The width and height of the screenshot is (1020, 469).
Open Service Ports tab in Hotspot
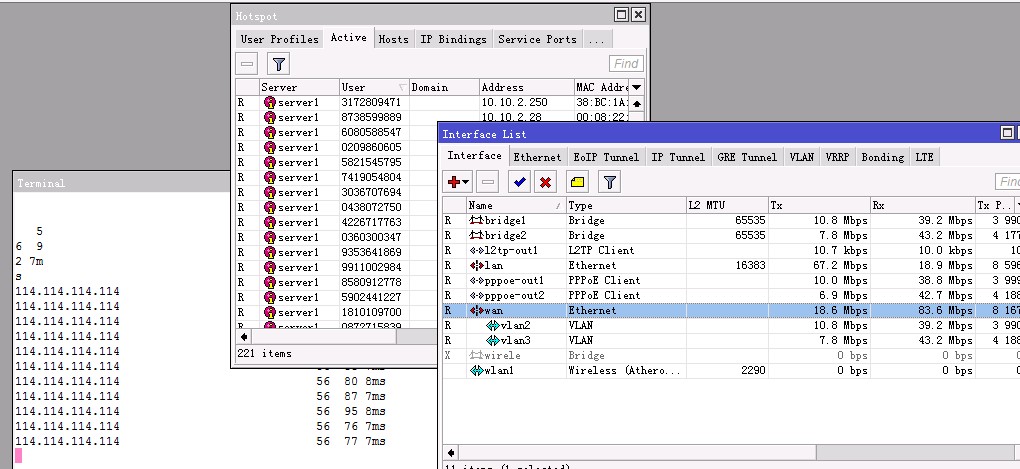click(537, 39)
